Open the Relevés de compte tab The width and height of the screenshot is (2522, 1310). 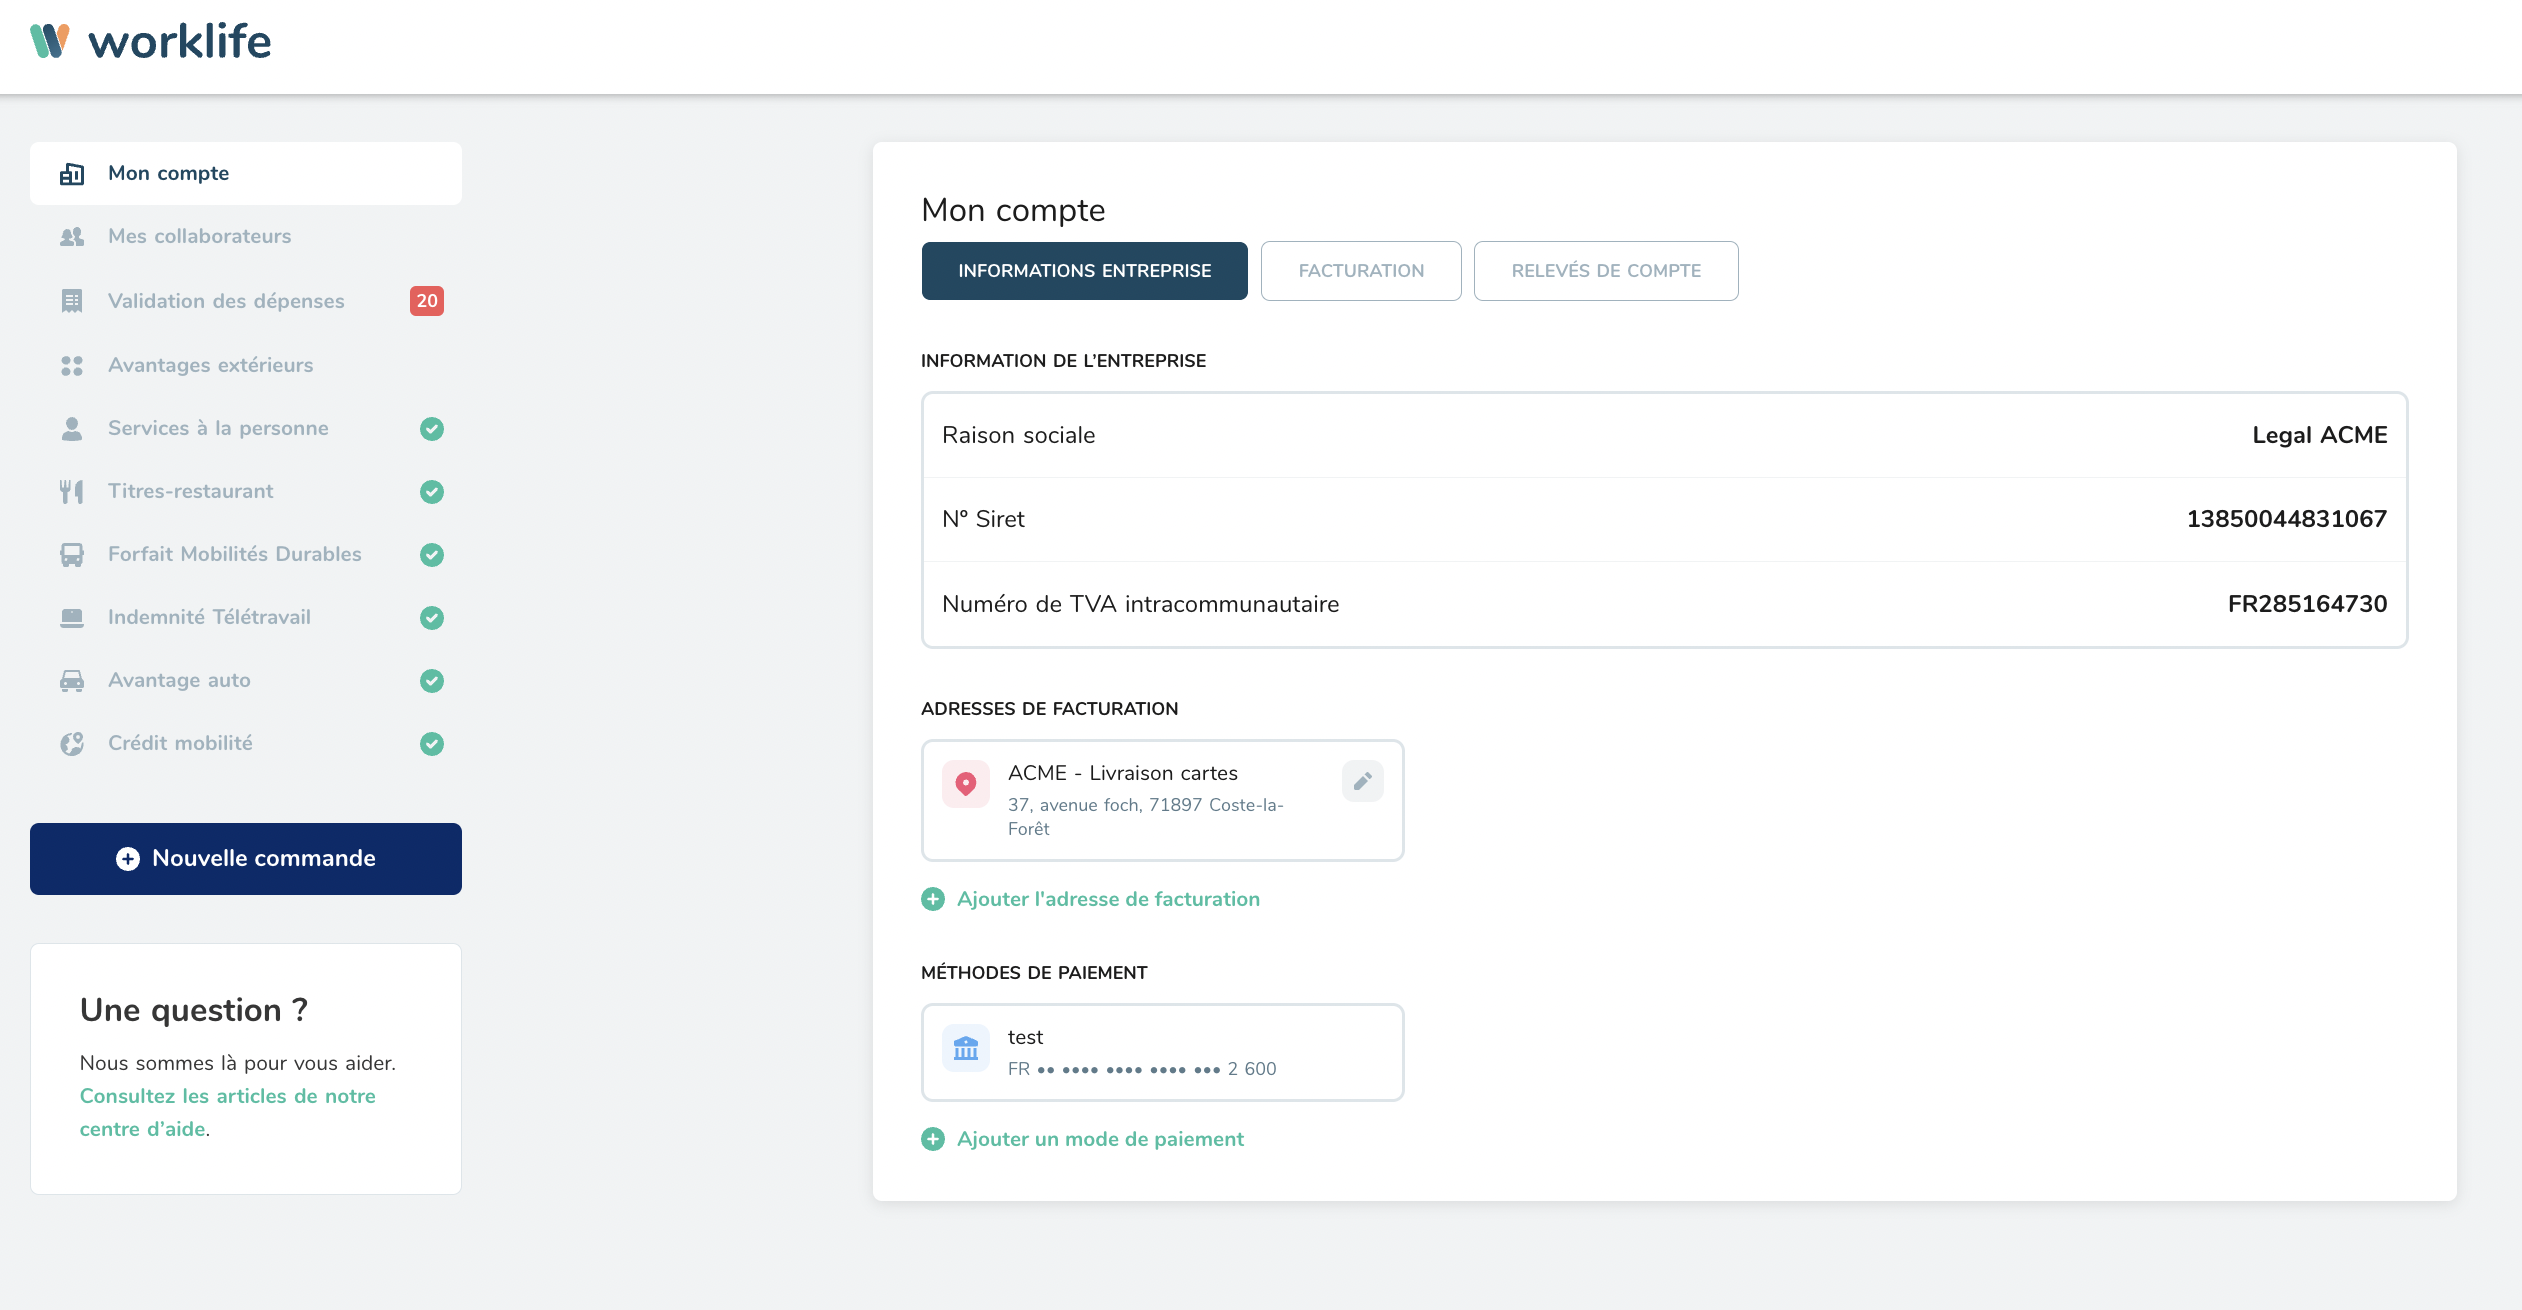tap(1606, 271)
